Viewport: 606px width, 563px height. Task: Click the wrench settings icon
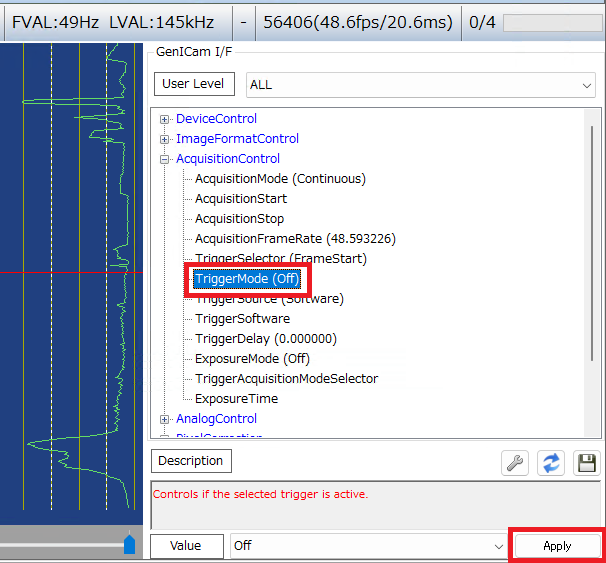pos(514,463)
